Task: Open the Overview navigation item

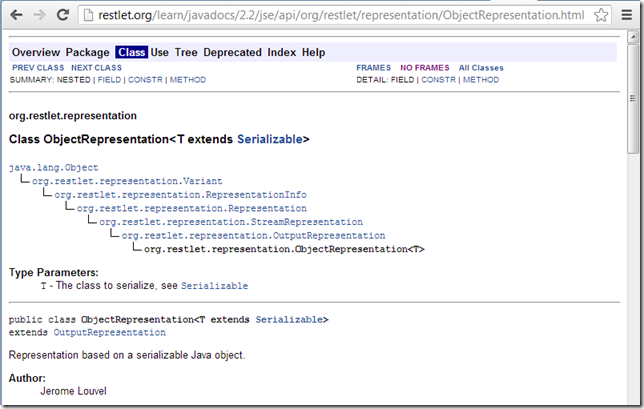Action: click(36, 52)
